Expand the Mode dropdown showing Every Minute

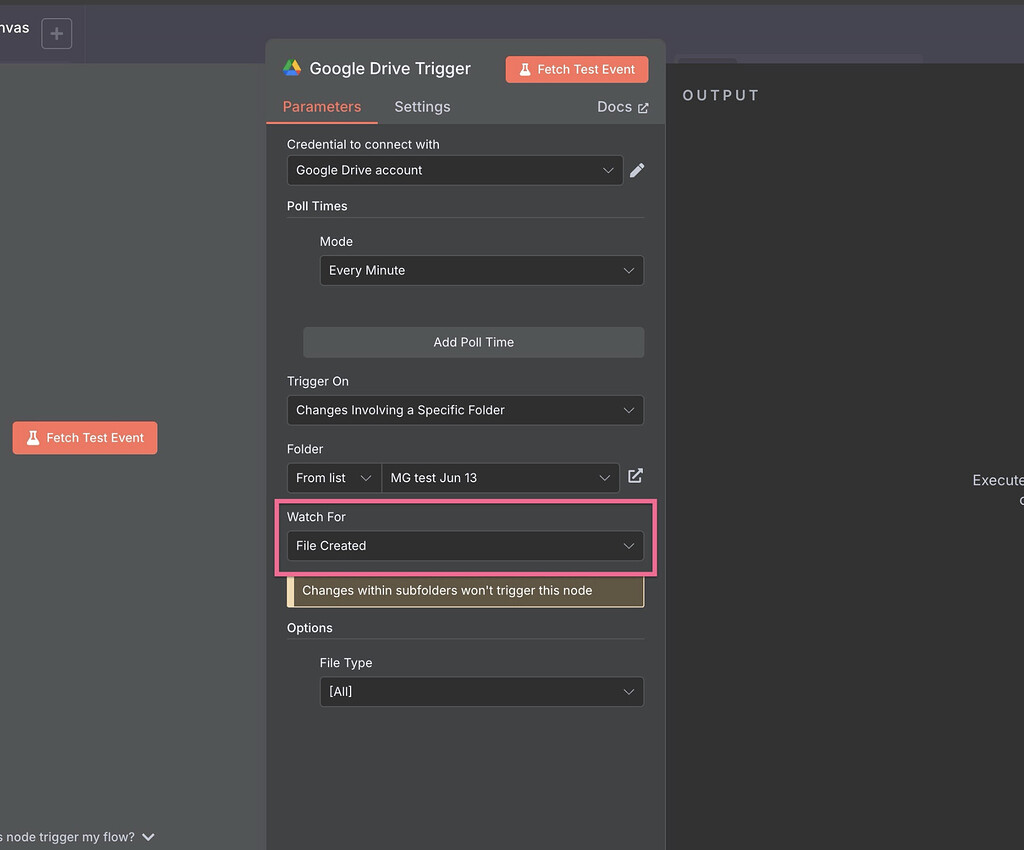(481, 270)
